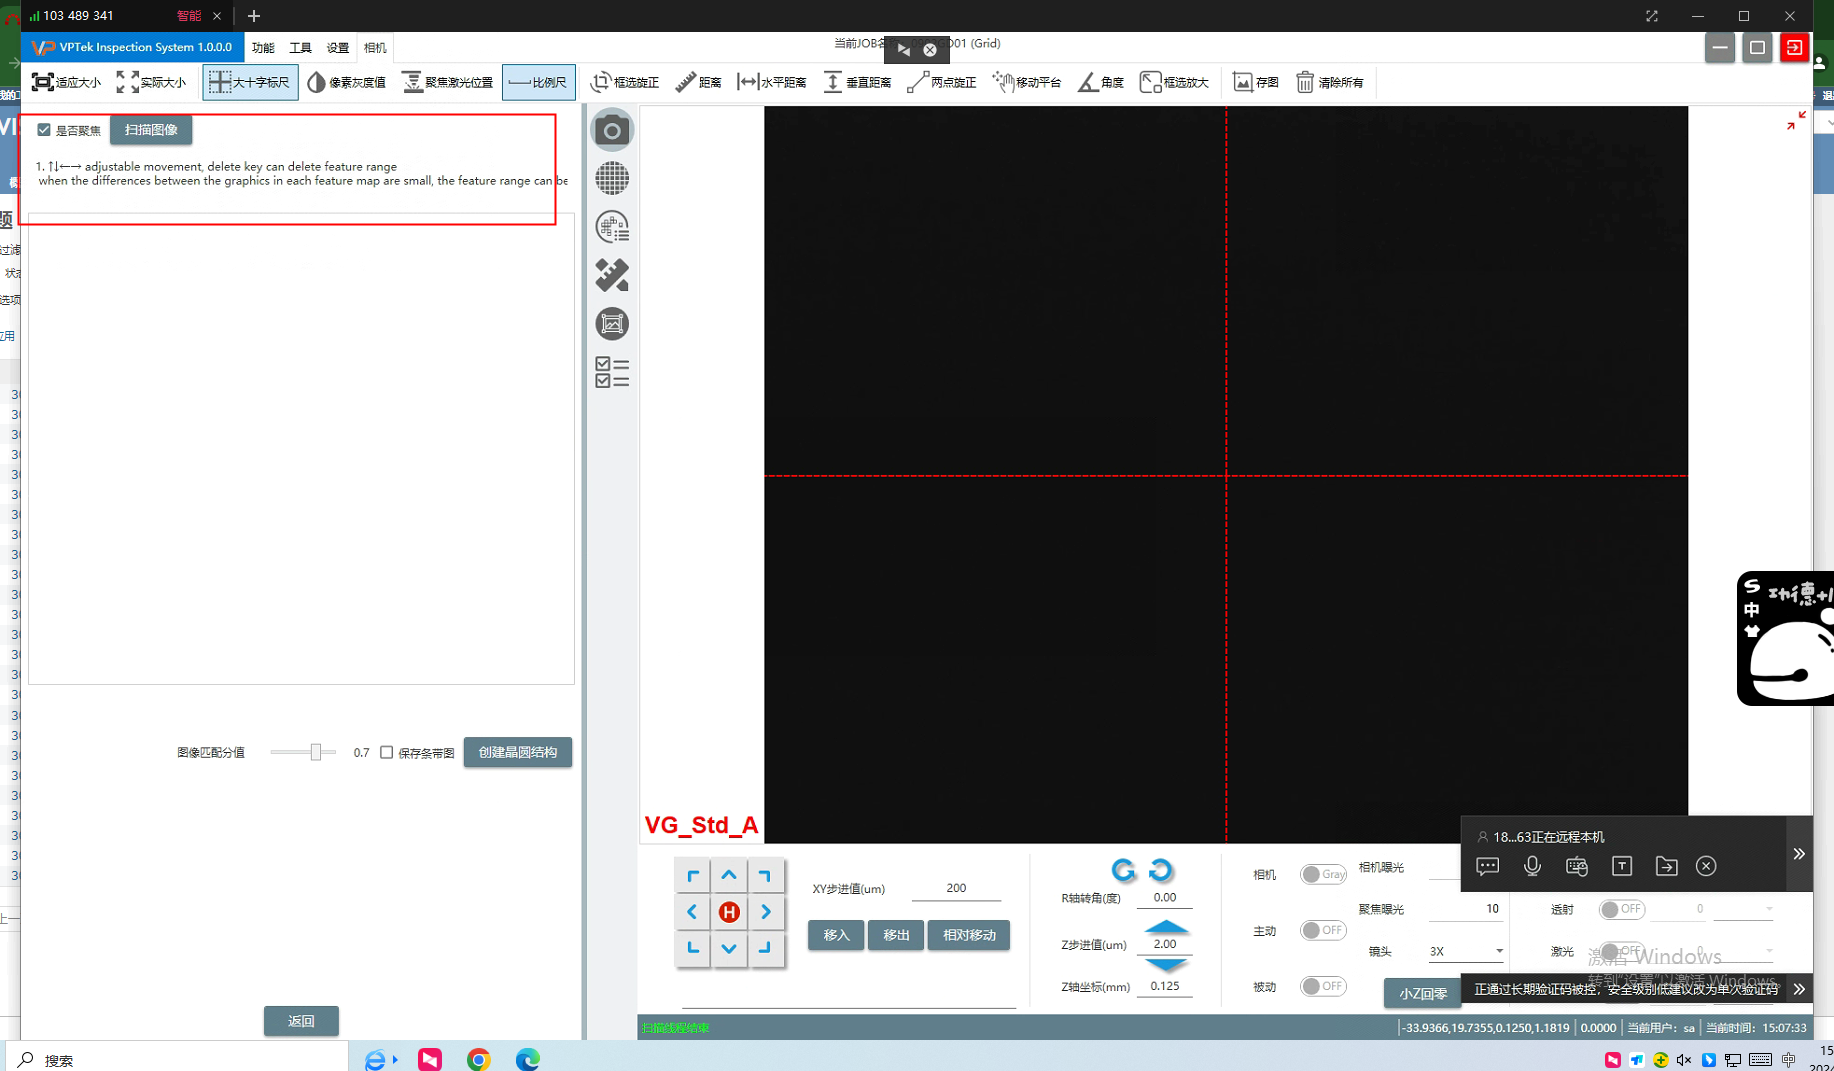The height and width of the screenshot is (1071, 1834).
Task: Move stage up with the up arrow
Action: click(729, 876)
